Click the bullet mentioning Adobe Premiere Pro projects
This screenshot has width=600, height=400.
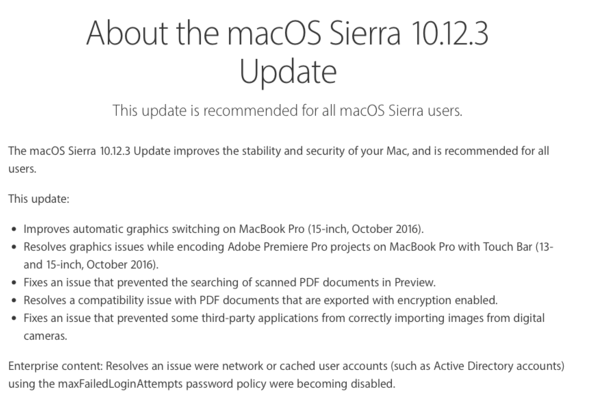288,256
